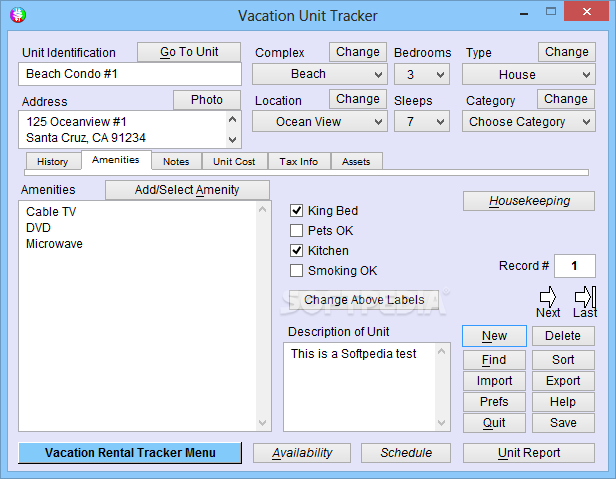Image resolution: width=616 pixels, height=479 pixels.
Task: Toggle the King Bed checkbox
Action: coord(296,211)
